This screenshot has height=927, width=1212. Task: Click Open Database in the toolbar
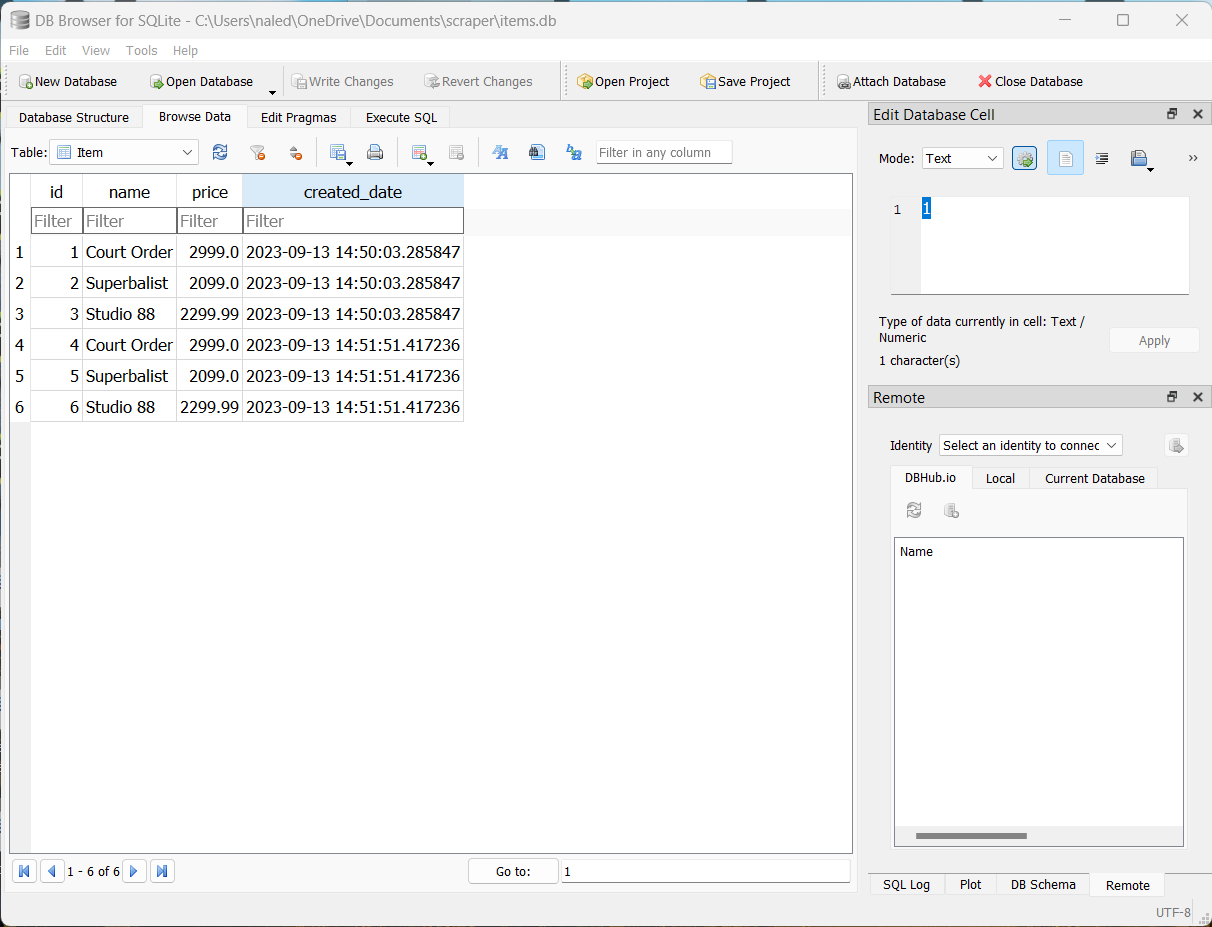201,81
